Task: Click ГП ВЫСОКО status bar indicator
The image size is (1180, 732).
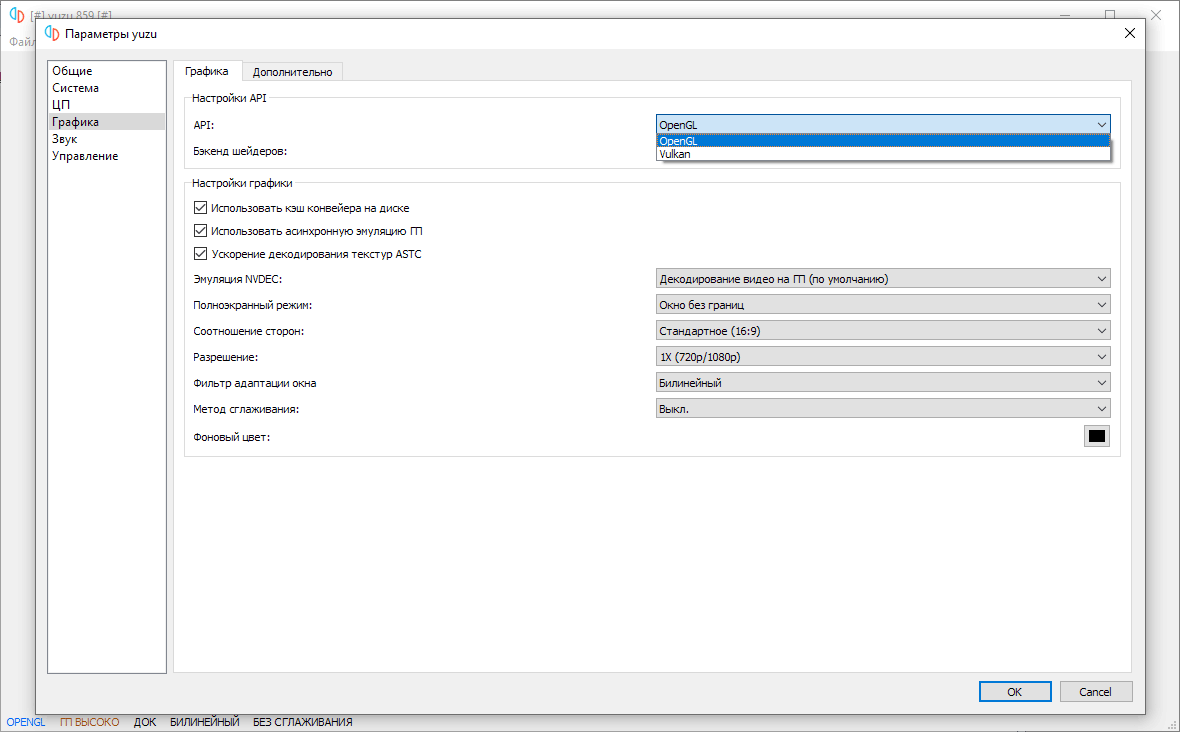Action: pos(90,722)
